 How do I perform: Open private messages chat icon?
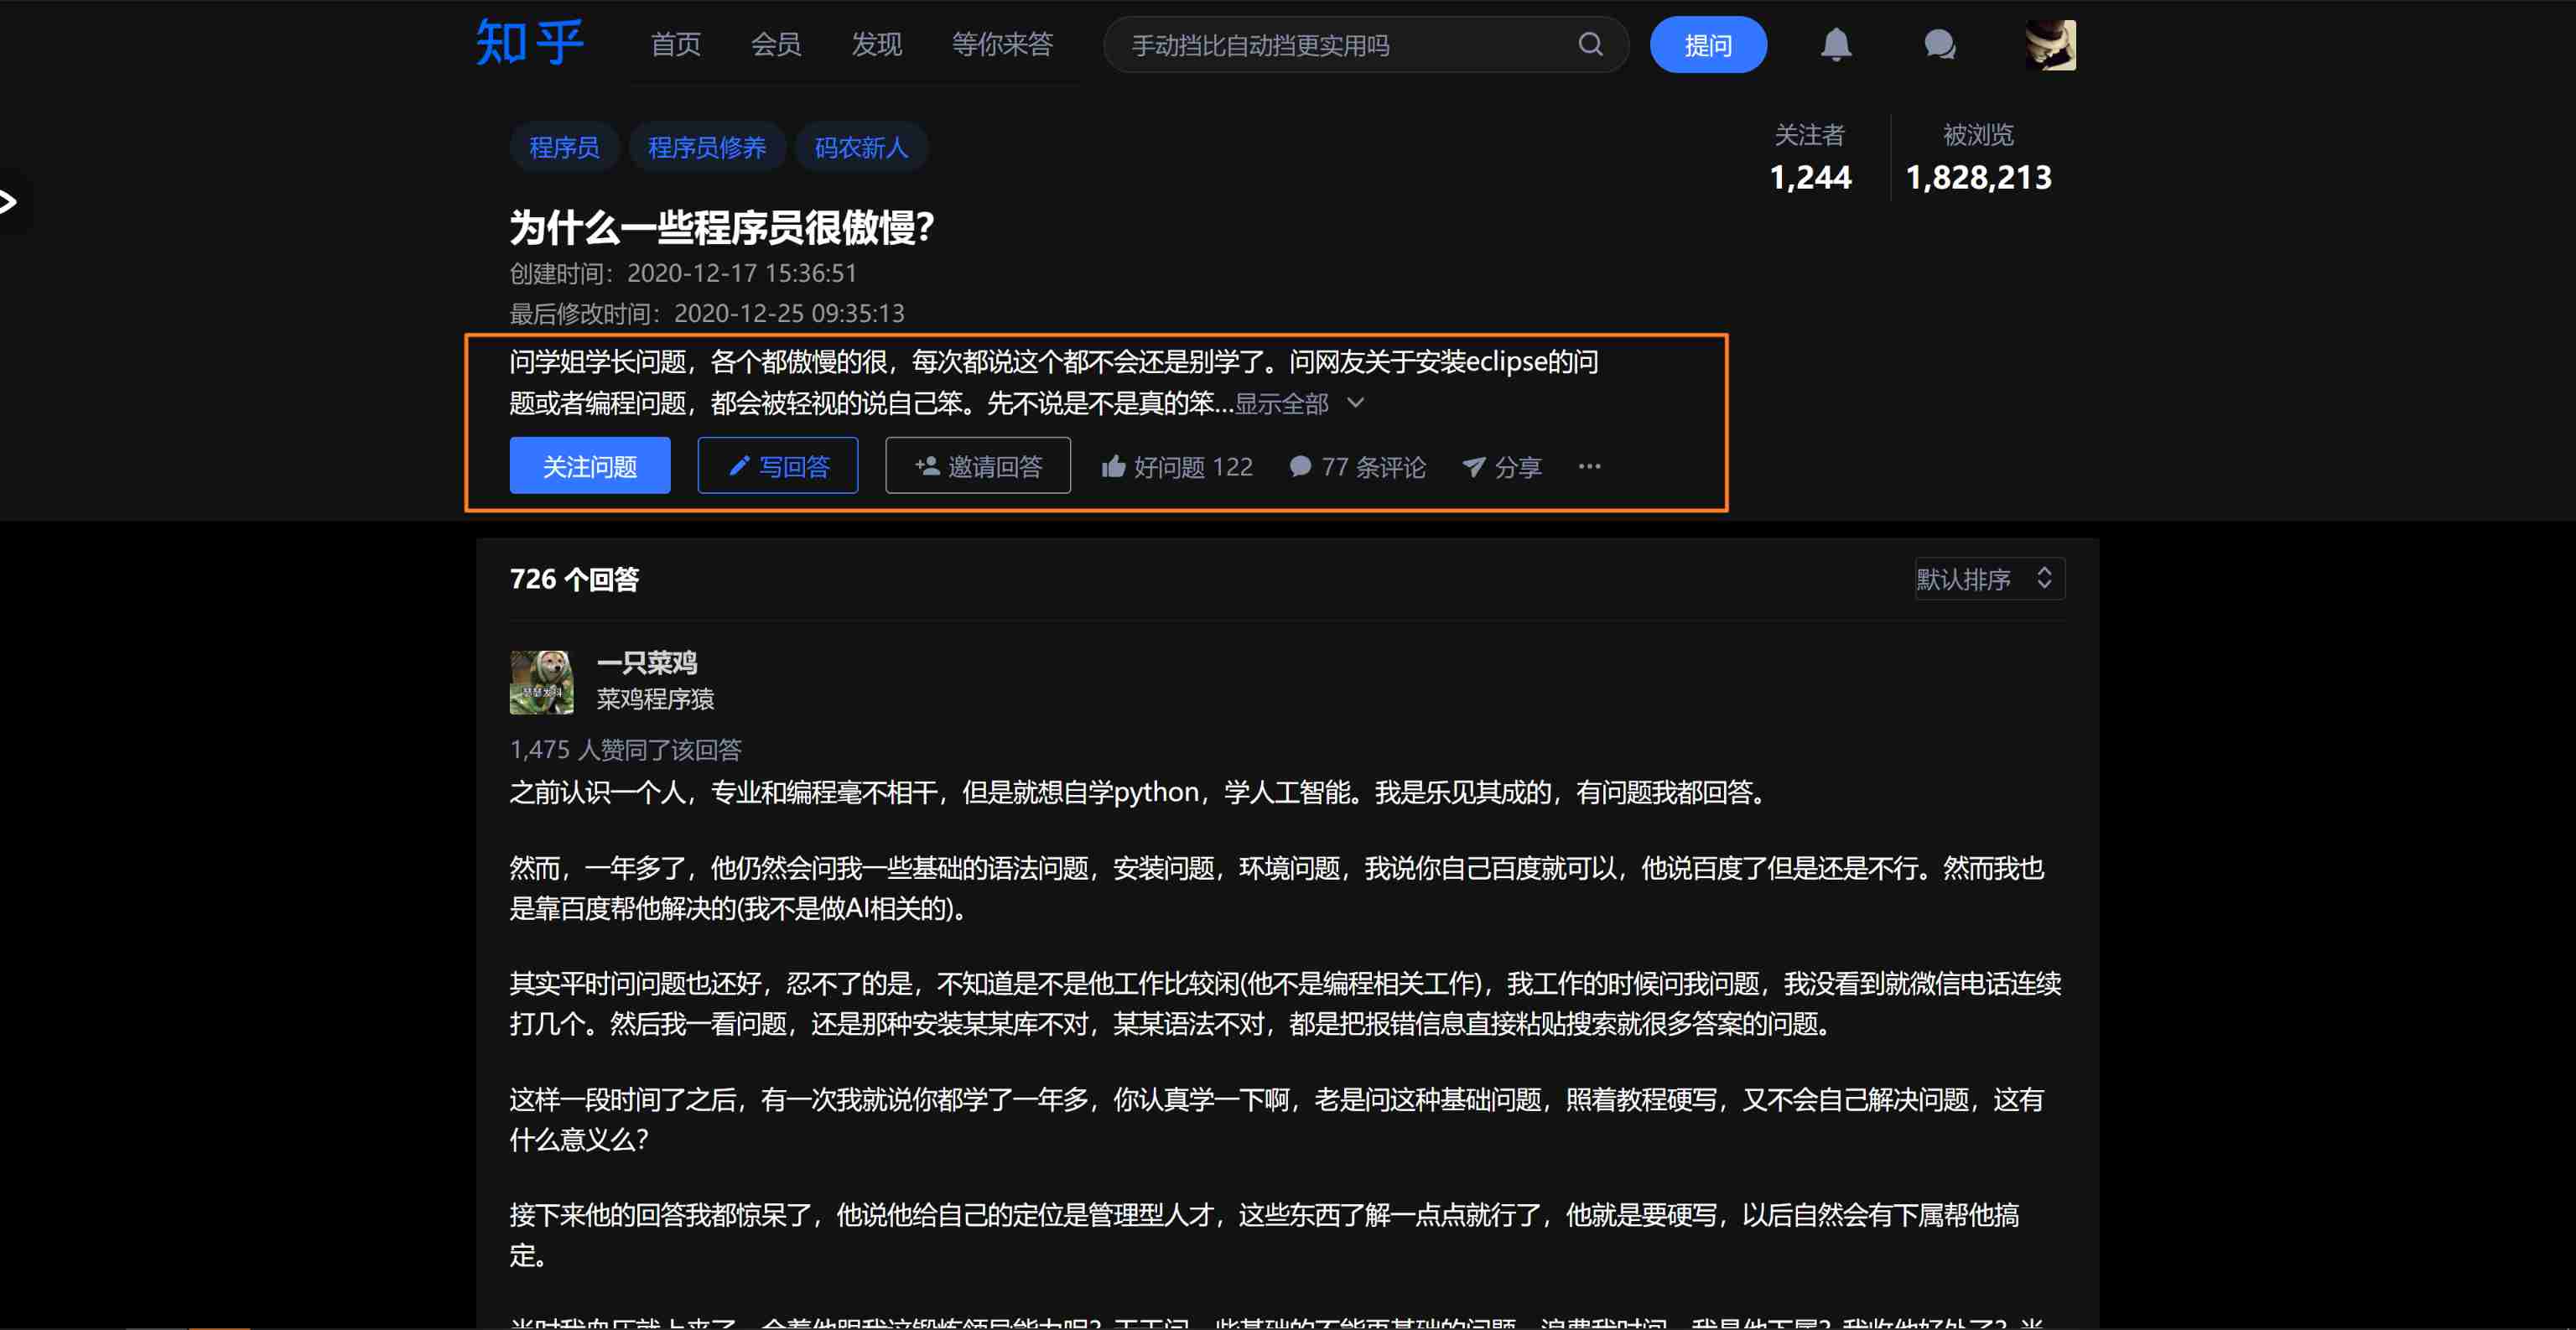click(x=1939, y=45)
